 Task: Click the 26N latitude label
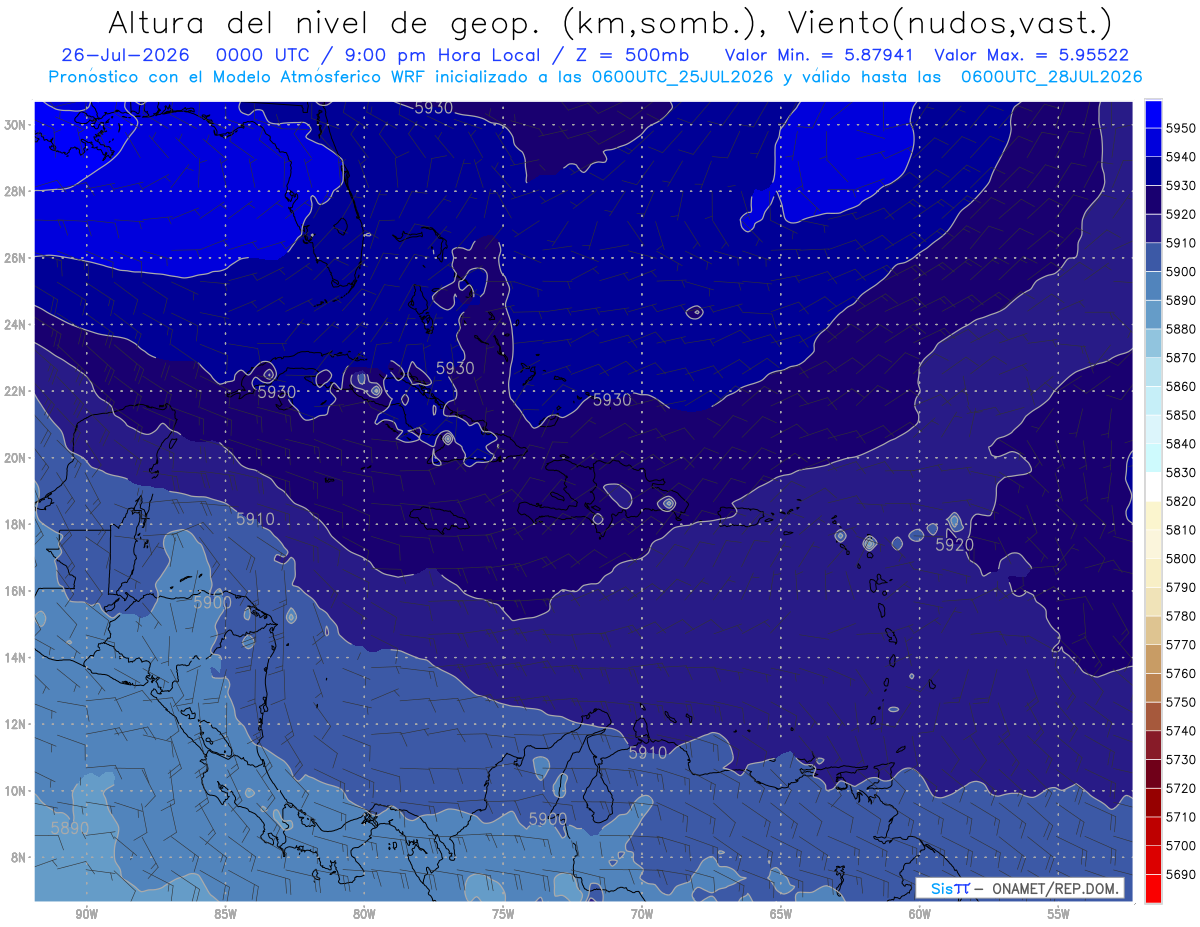(x=17, y=258)
